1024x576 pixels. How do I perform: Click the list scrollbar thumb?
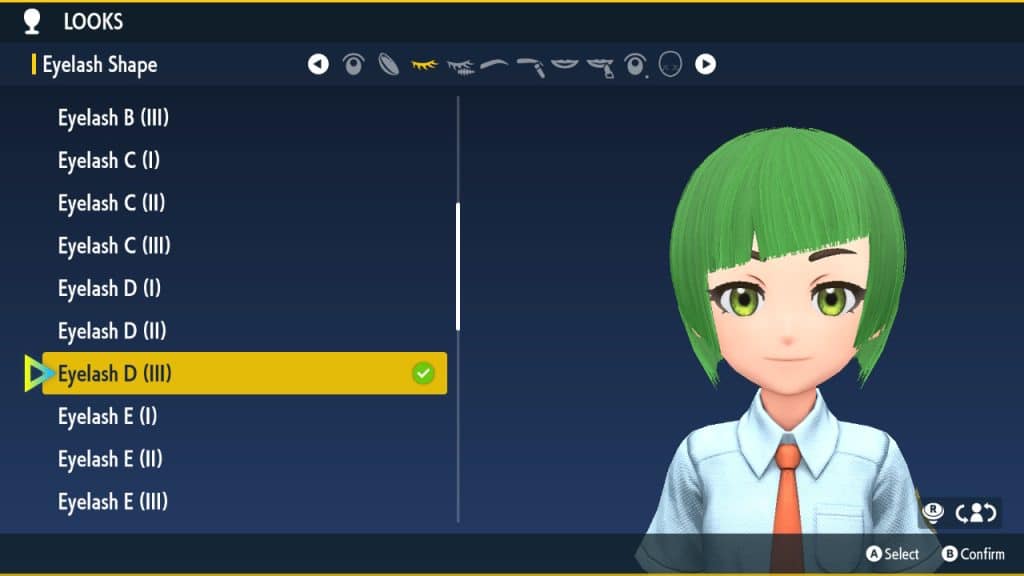(458, 266)
